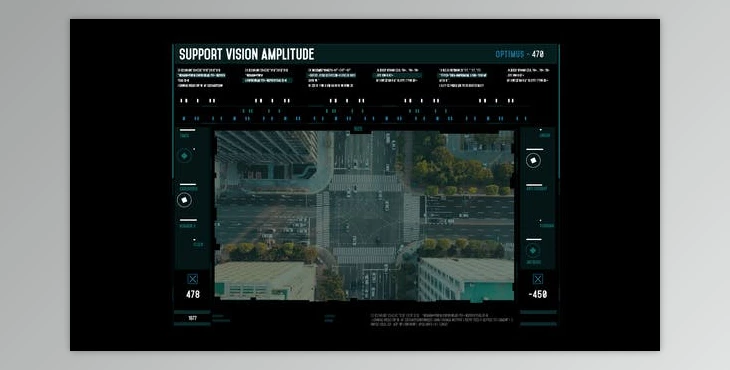Screen dimensions: 730x370
Task: Click the crossed box icon above -450
Action: click(x=538, y=279)
